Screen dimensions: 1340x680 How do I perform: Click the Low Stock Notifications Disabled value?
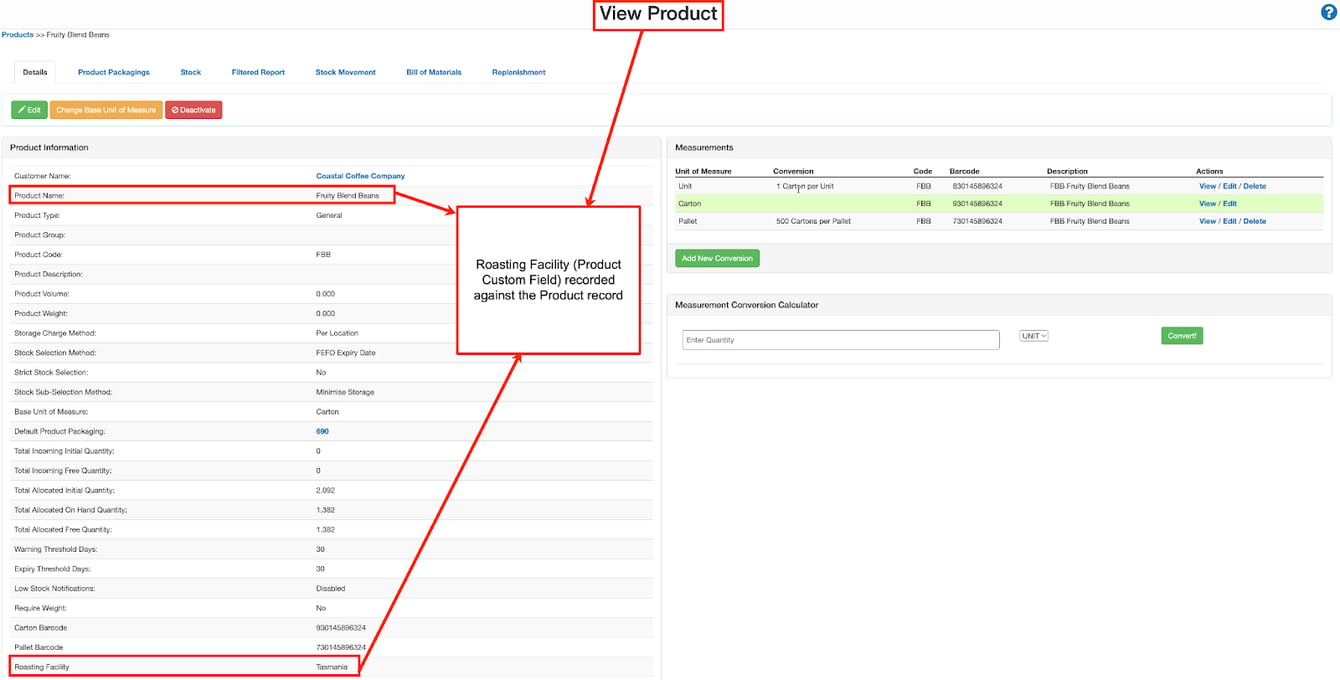tap(330, 589)
